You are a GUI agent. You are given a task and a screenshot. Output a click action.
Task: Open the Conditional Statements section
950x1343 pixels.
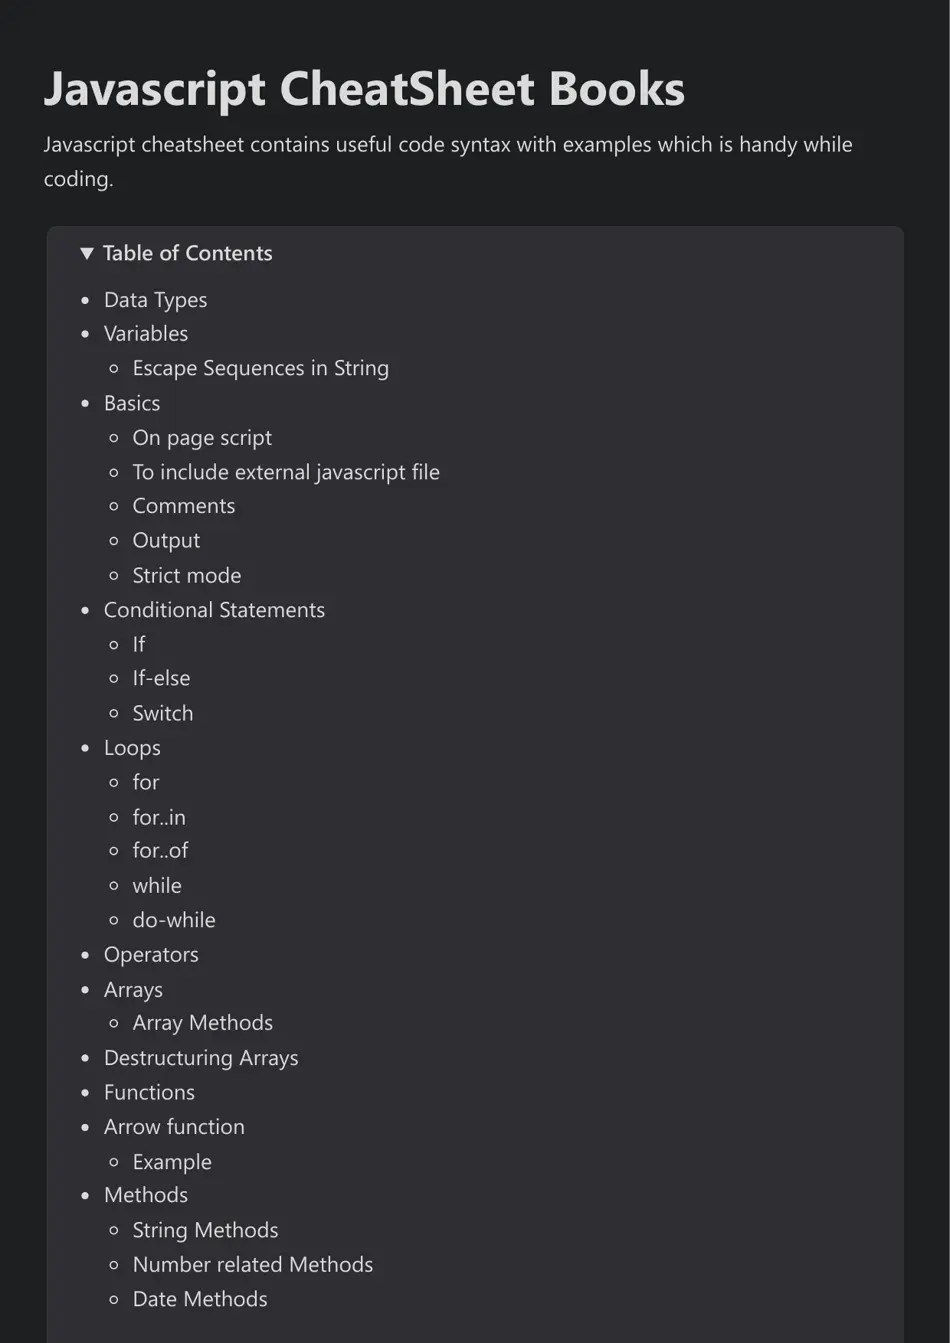pyautogui.click(x=214, y=610)
